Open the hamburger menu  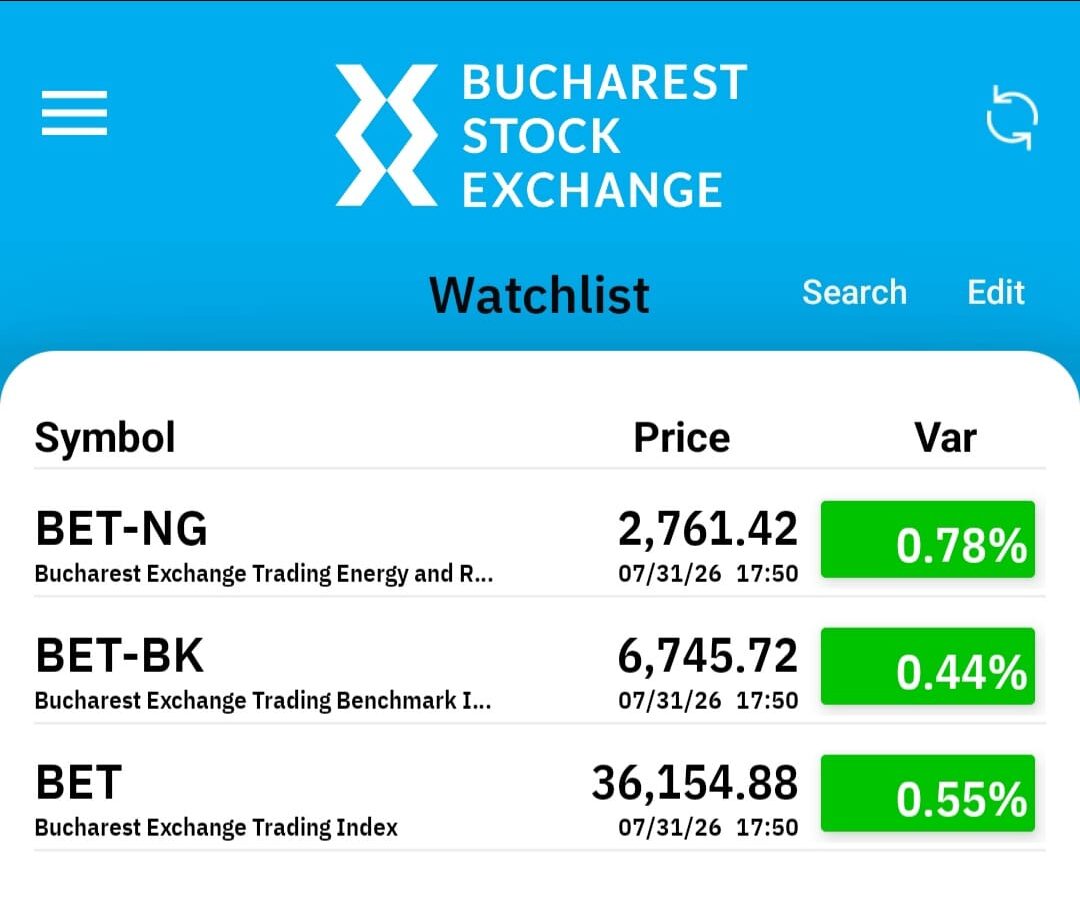(74, 112)
